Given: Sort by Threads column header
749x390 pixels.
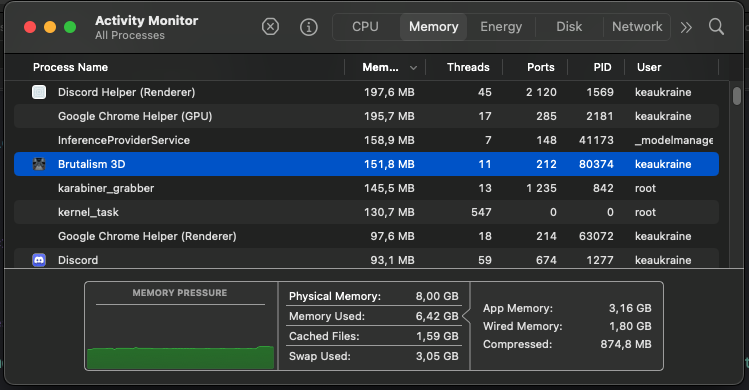Looking at the screenshot, I should [468, 67].
